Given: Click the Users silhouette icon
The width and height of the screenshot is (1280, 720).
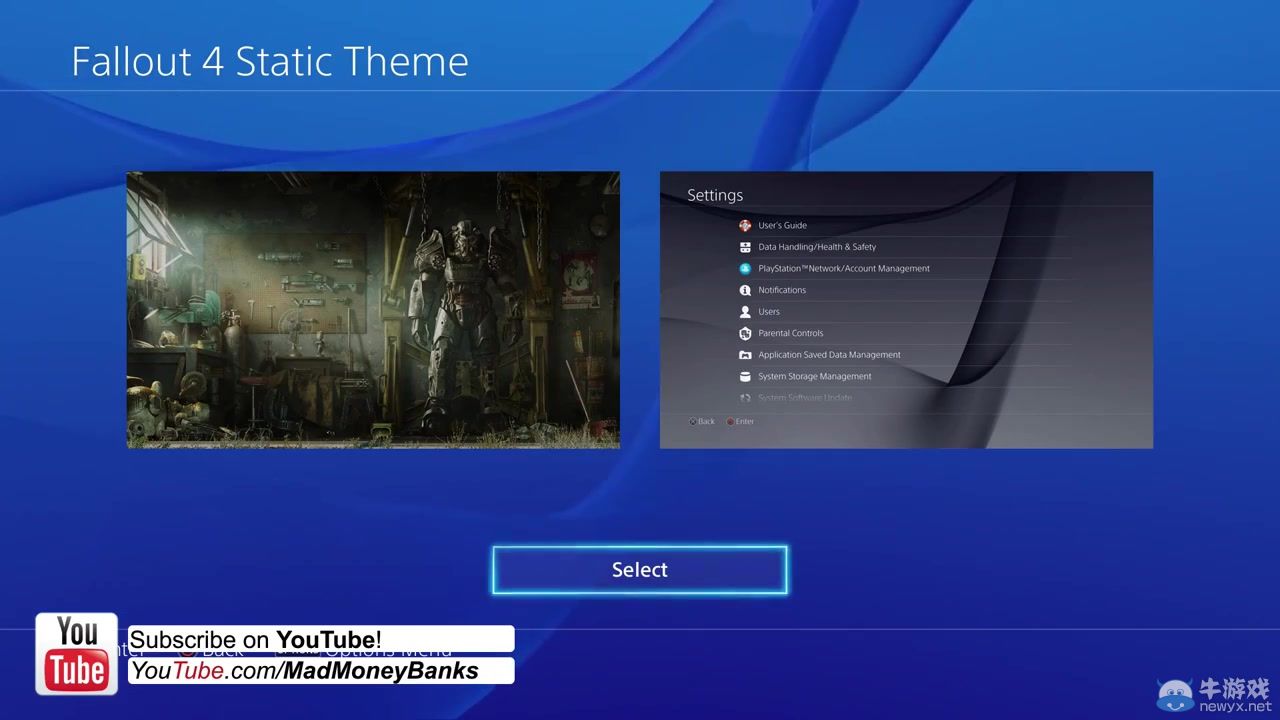Looking at the screenshot, I should (745, 312).
